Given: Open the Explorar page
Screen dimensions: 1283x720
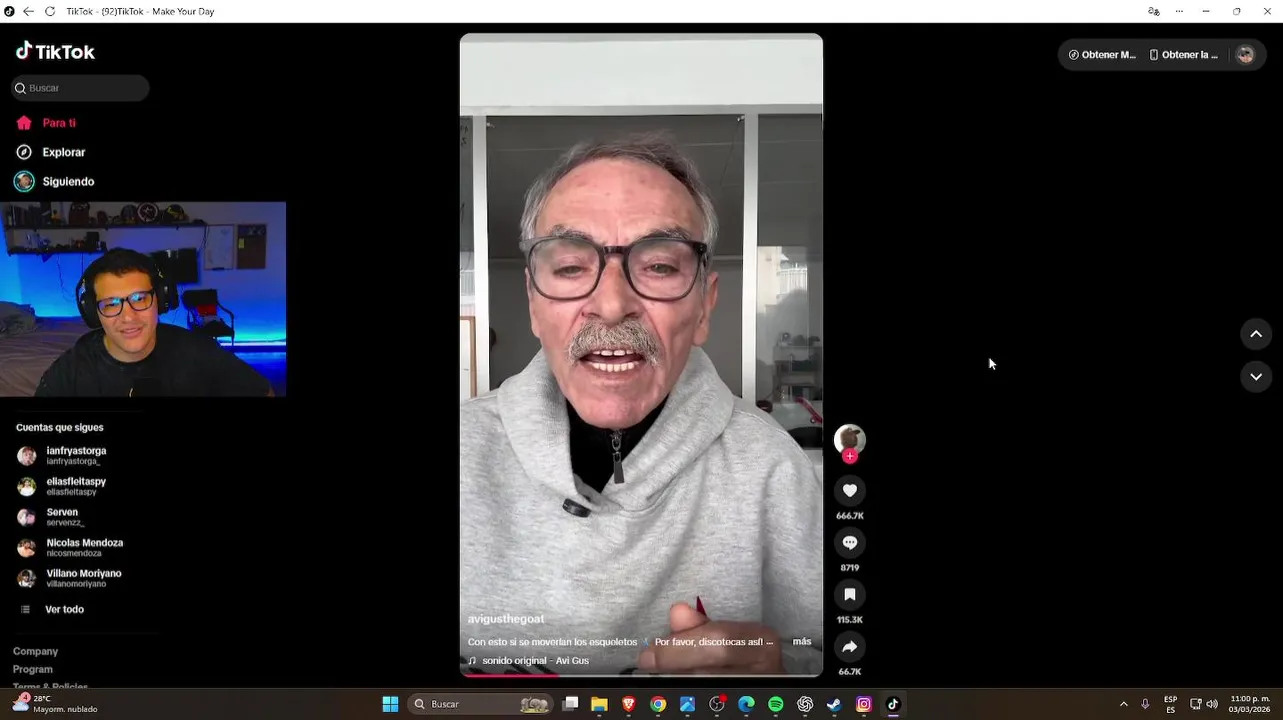Looking at the screenshot, I should (x=64, y=152).
